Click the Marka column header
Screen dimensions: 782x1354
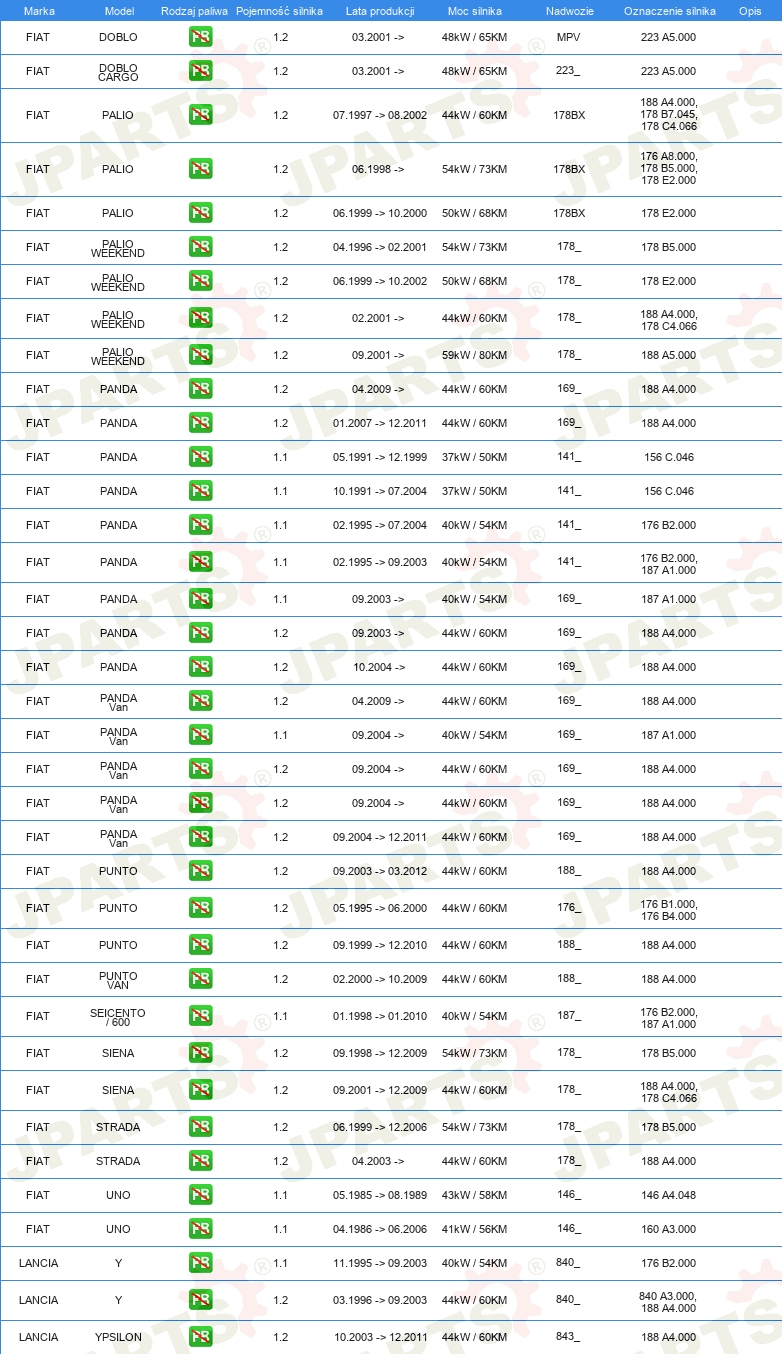click(39, 10)
